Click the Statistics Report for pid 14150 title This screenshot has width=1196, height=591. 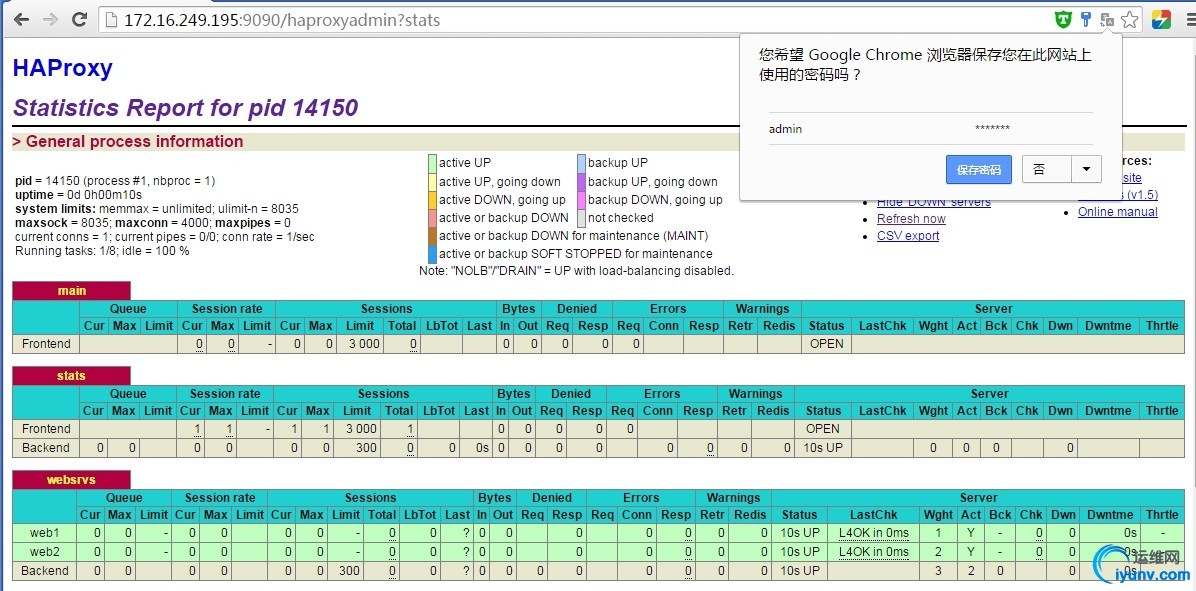pos(185,108)
